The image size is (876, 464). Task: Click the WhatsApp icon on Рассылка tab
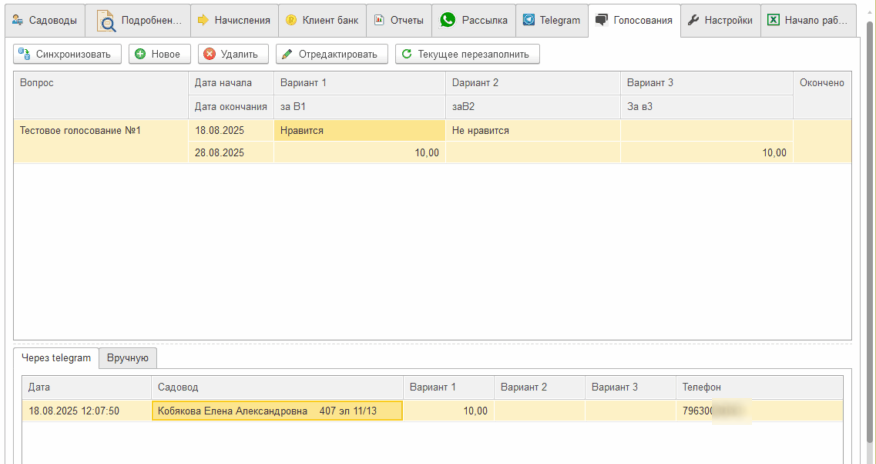tap(447, 20)
